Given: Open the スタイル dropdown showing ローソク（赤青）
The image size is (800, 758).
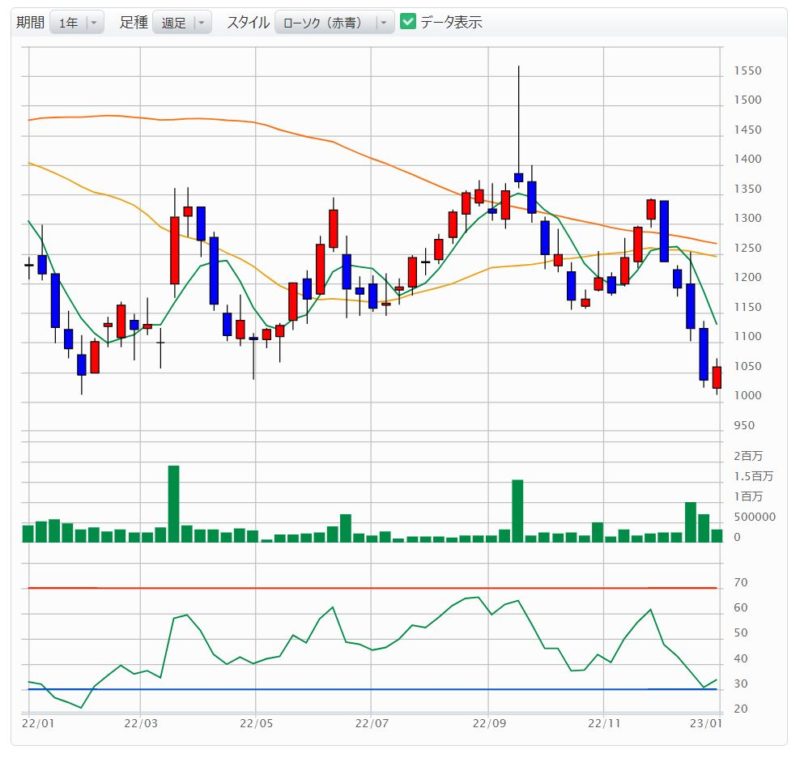Looking at the screenshot, I should (x=334, y=23).
